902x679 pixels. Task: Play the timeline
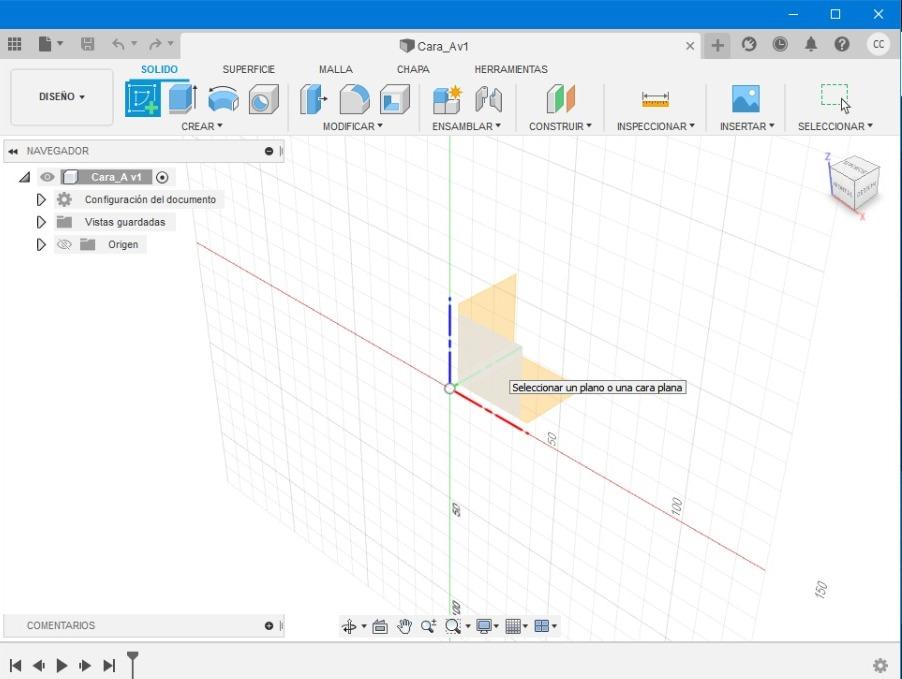(x=62, y=666)
